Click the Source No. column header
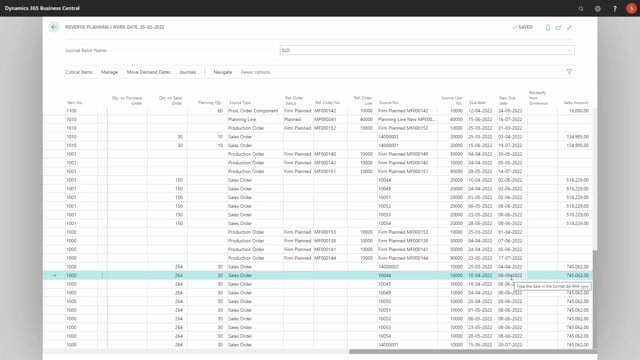 click(x=389, y=103)
